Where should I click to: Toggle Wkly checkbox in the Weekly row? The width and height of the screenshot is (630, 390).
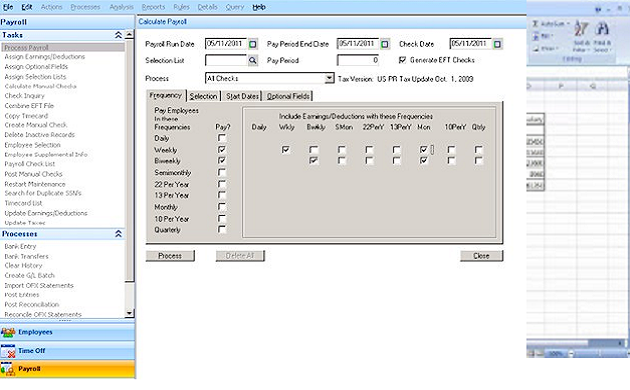(x=286, y=149)
